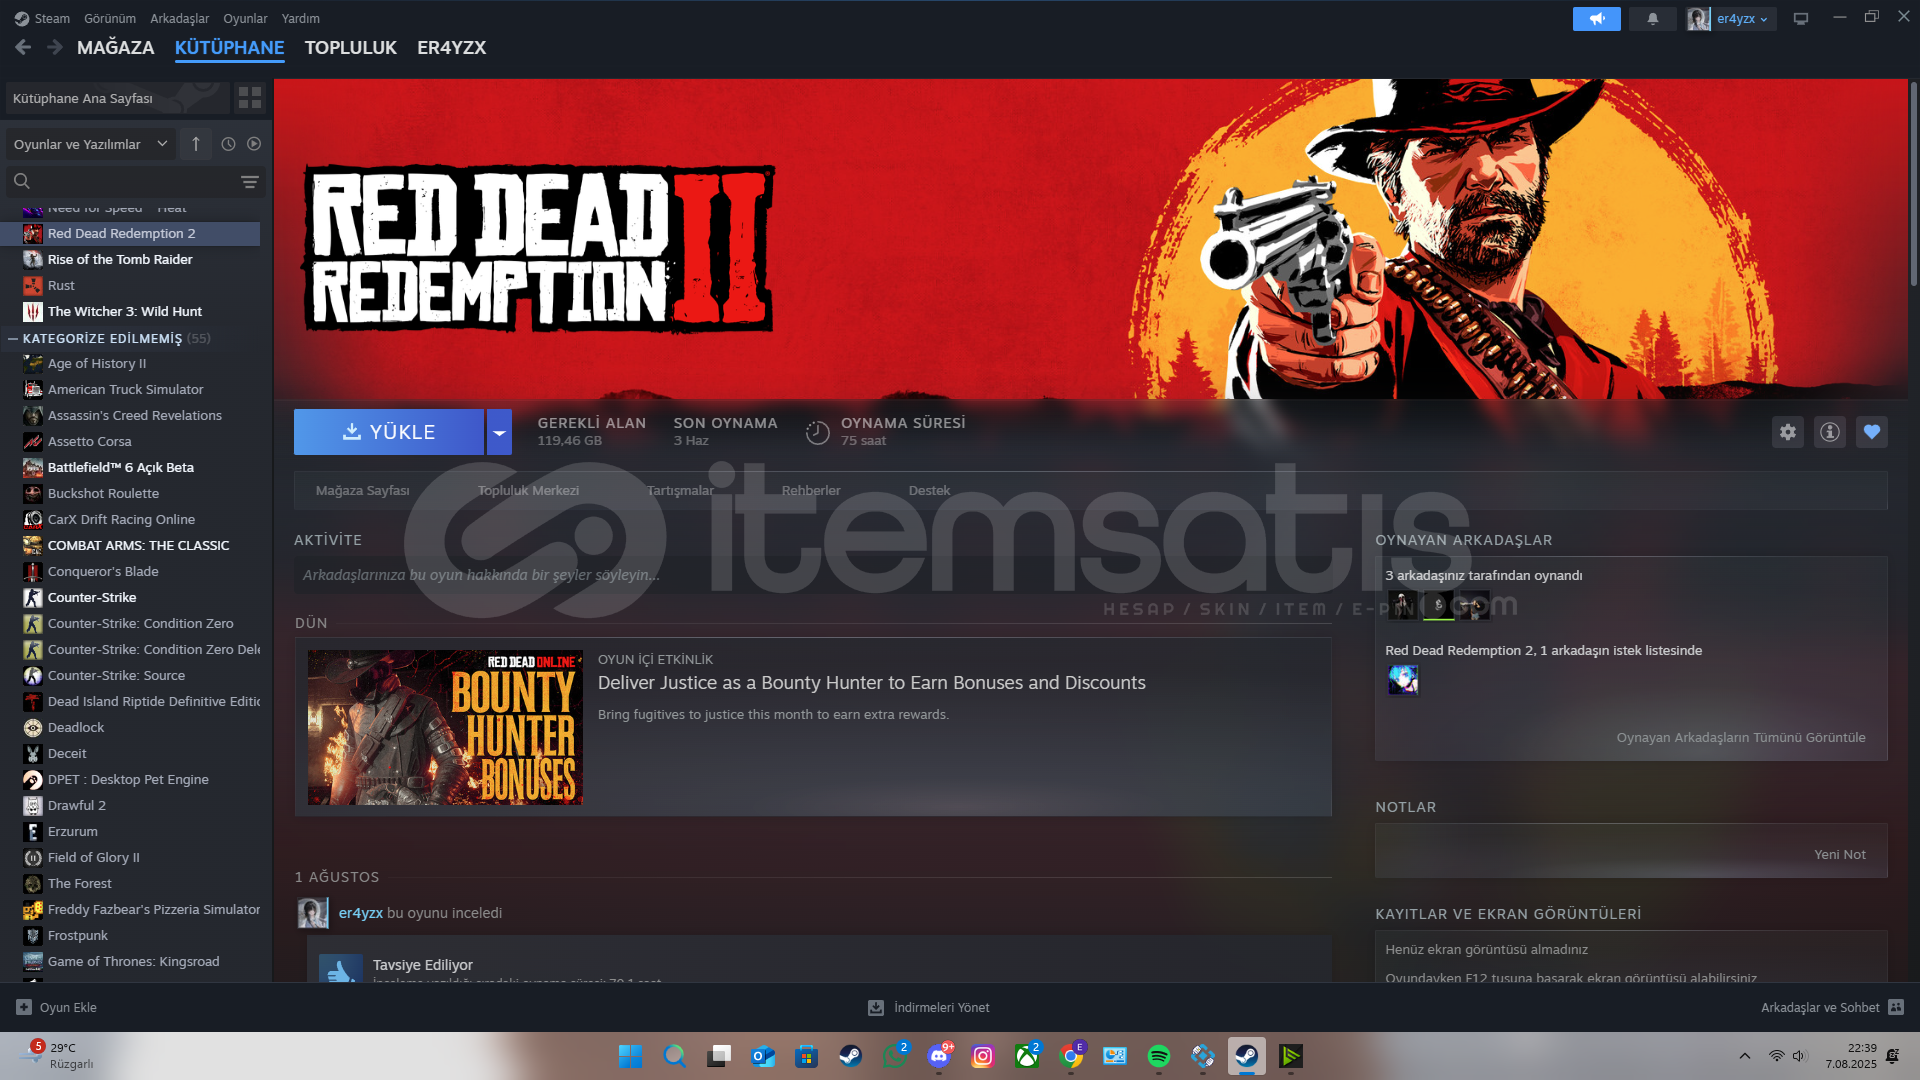Viewport: 1920px width, 1080px height.
Task: Switch library to grid view icon
Action: pyautogui.click(x=250, y=97)
